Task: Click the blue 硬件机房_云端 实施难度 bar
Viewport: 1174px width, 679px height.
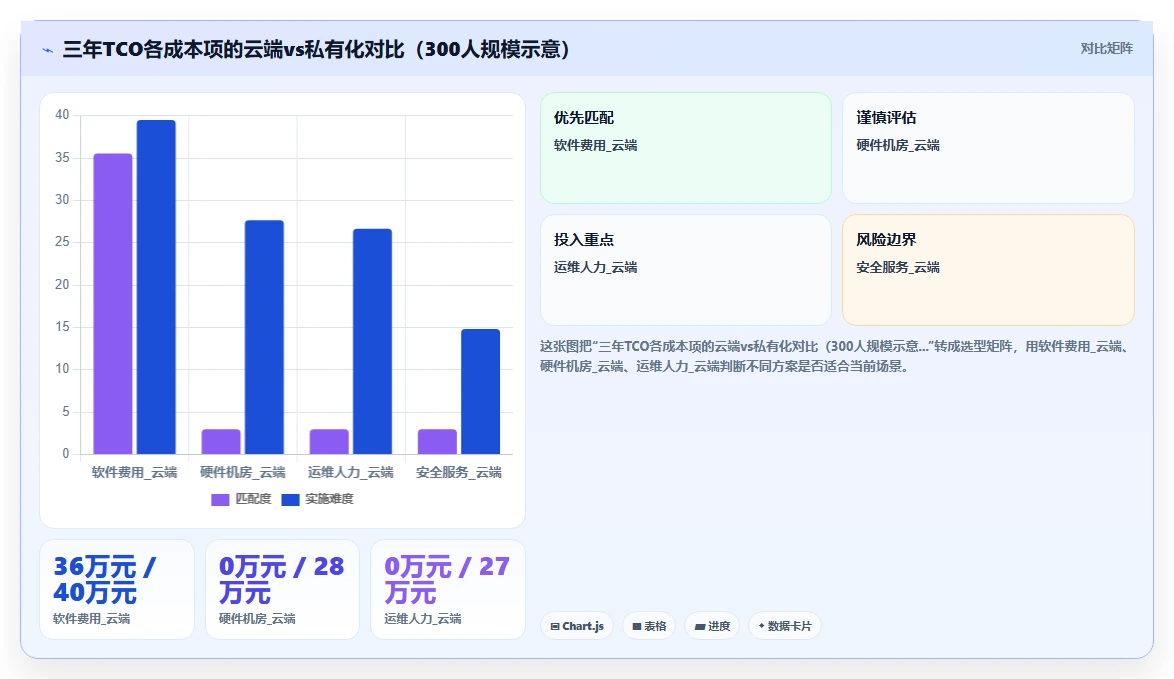Action: [264, 337]
